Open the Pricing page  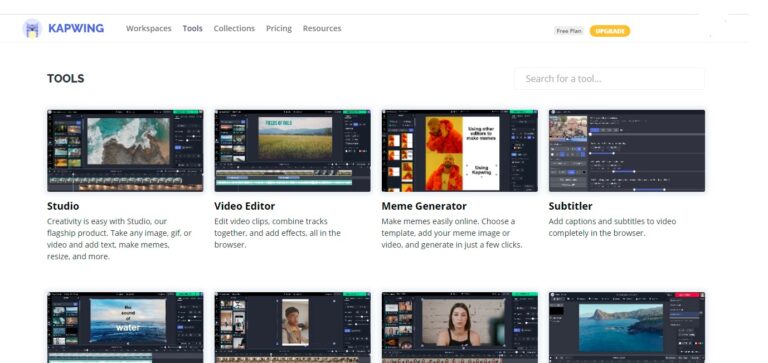coord(279,28)
